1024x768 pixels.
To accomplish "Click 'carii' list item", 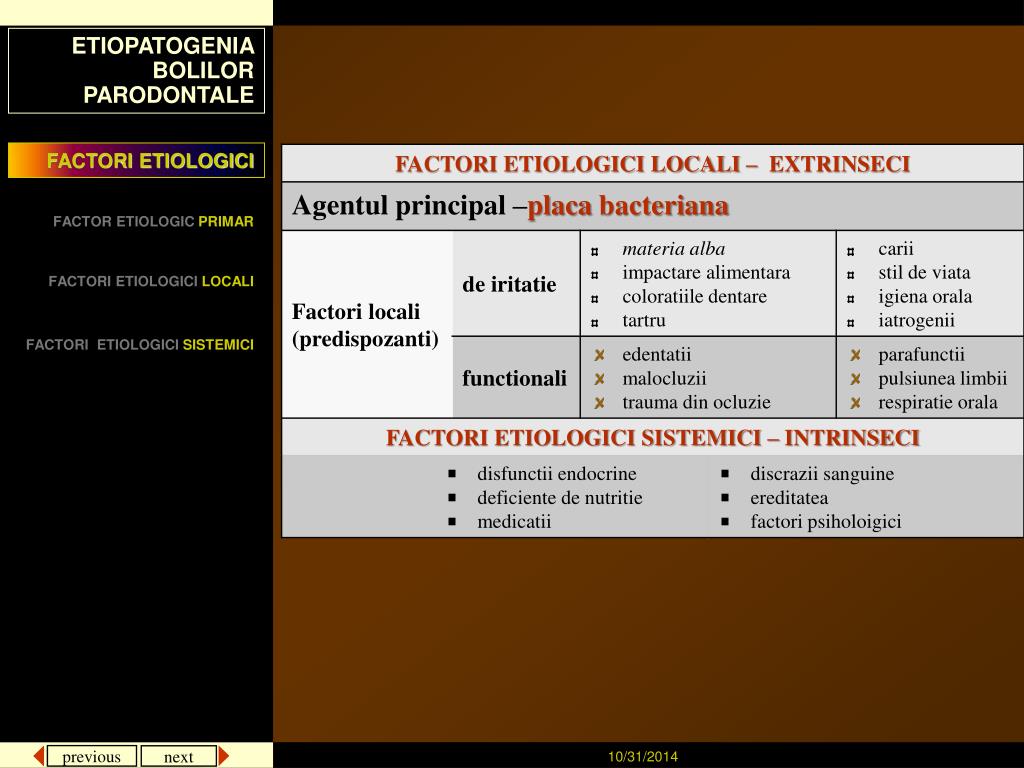I will 895,249.
